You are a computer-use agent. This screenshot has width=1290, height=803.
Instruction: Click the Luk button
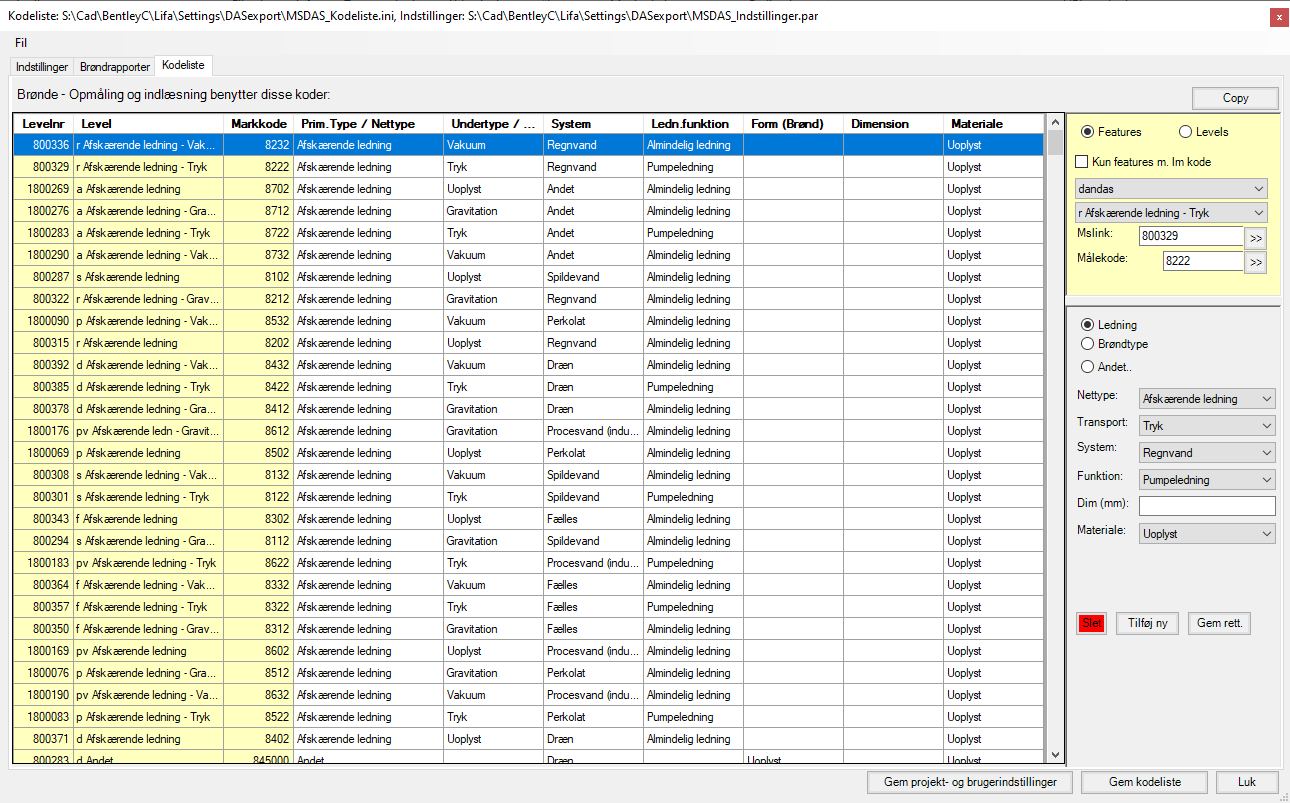[1246, 782]
